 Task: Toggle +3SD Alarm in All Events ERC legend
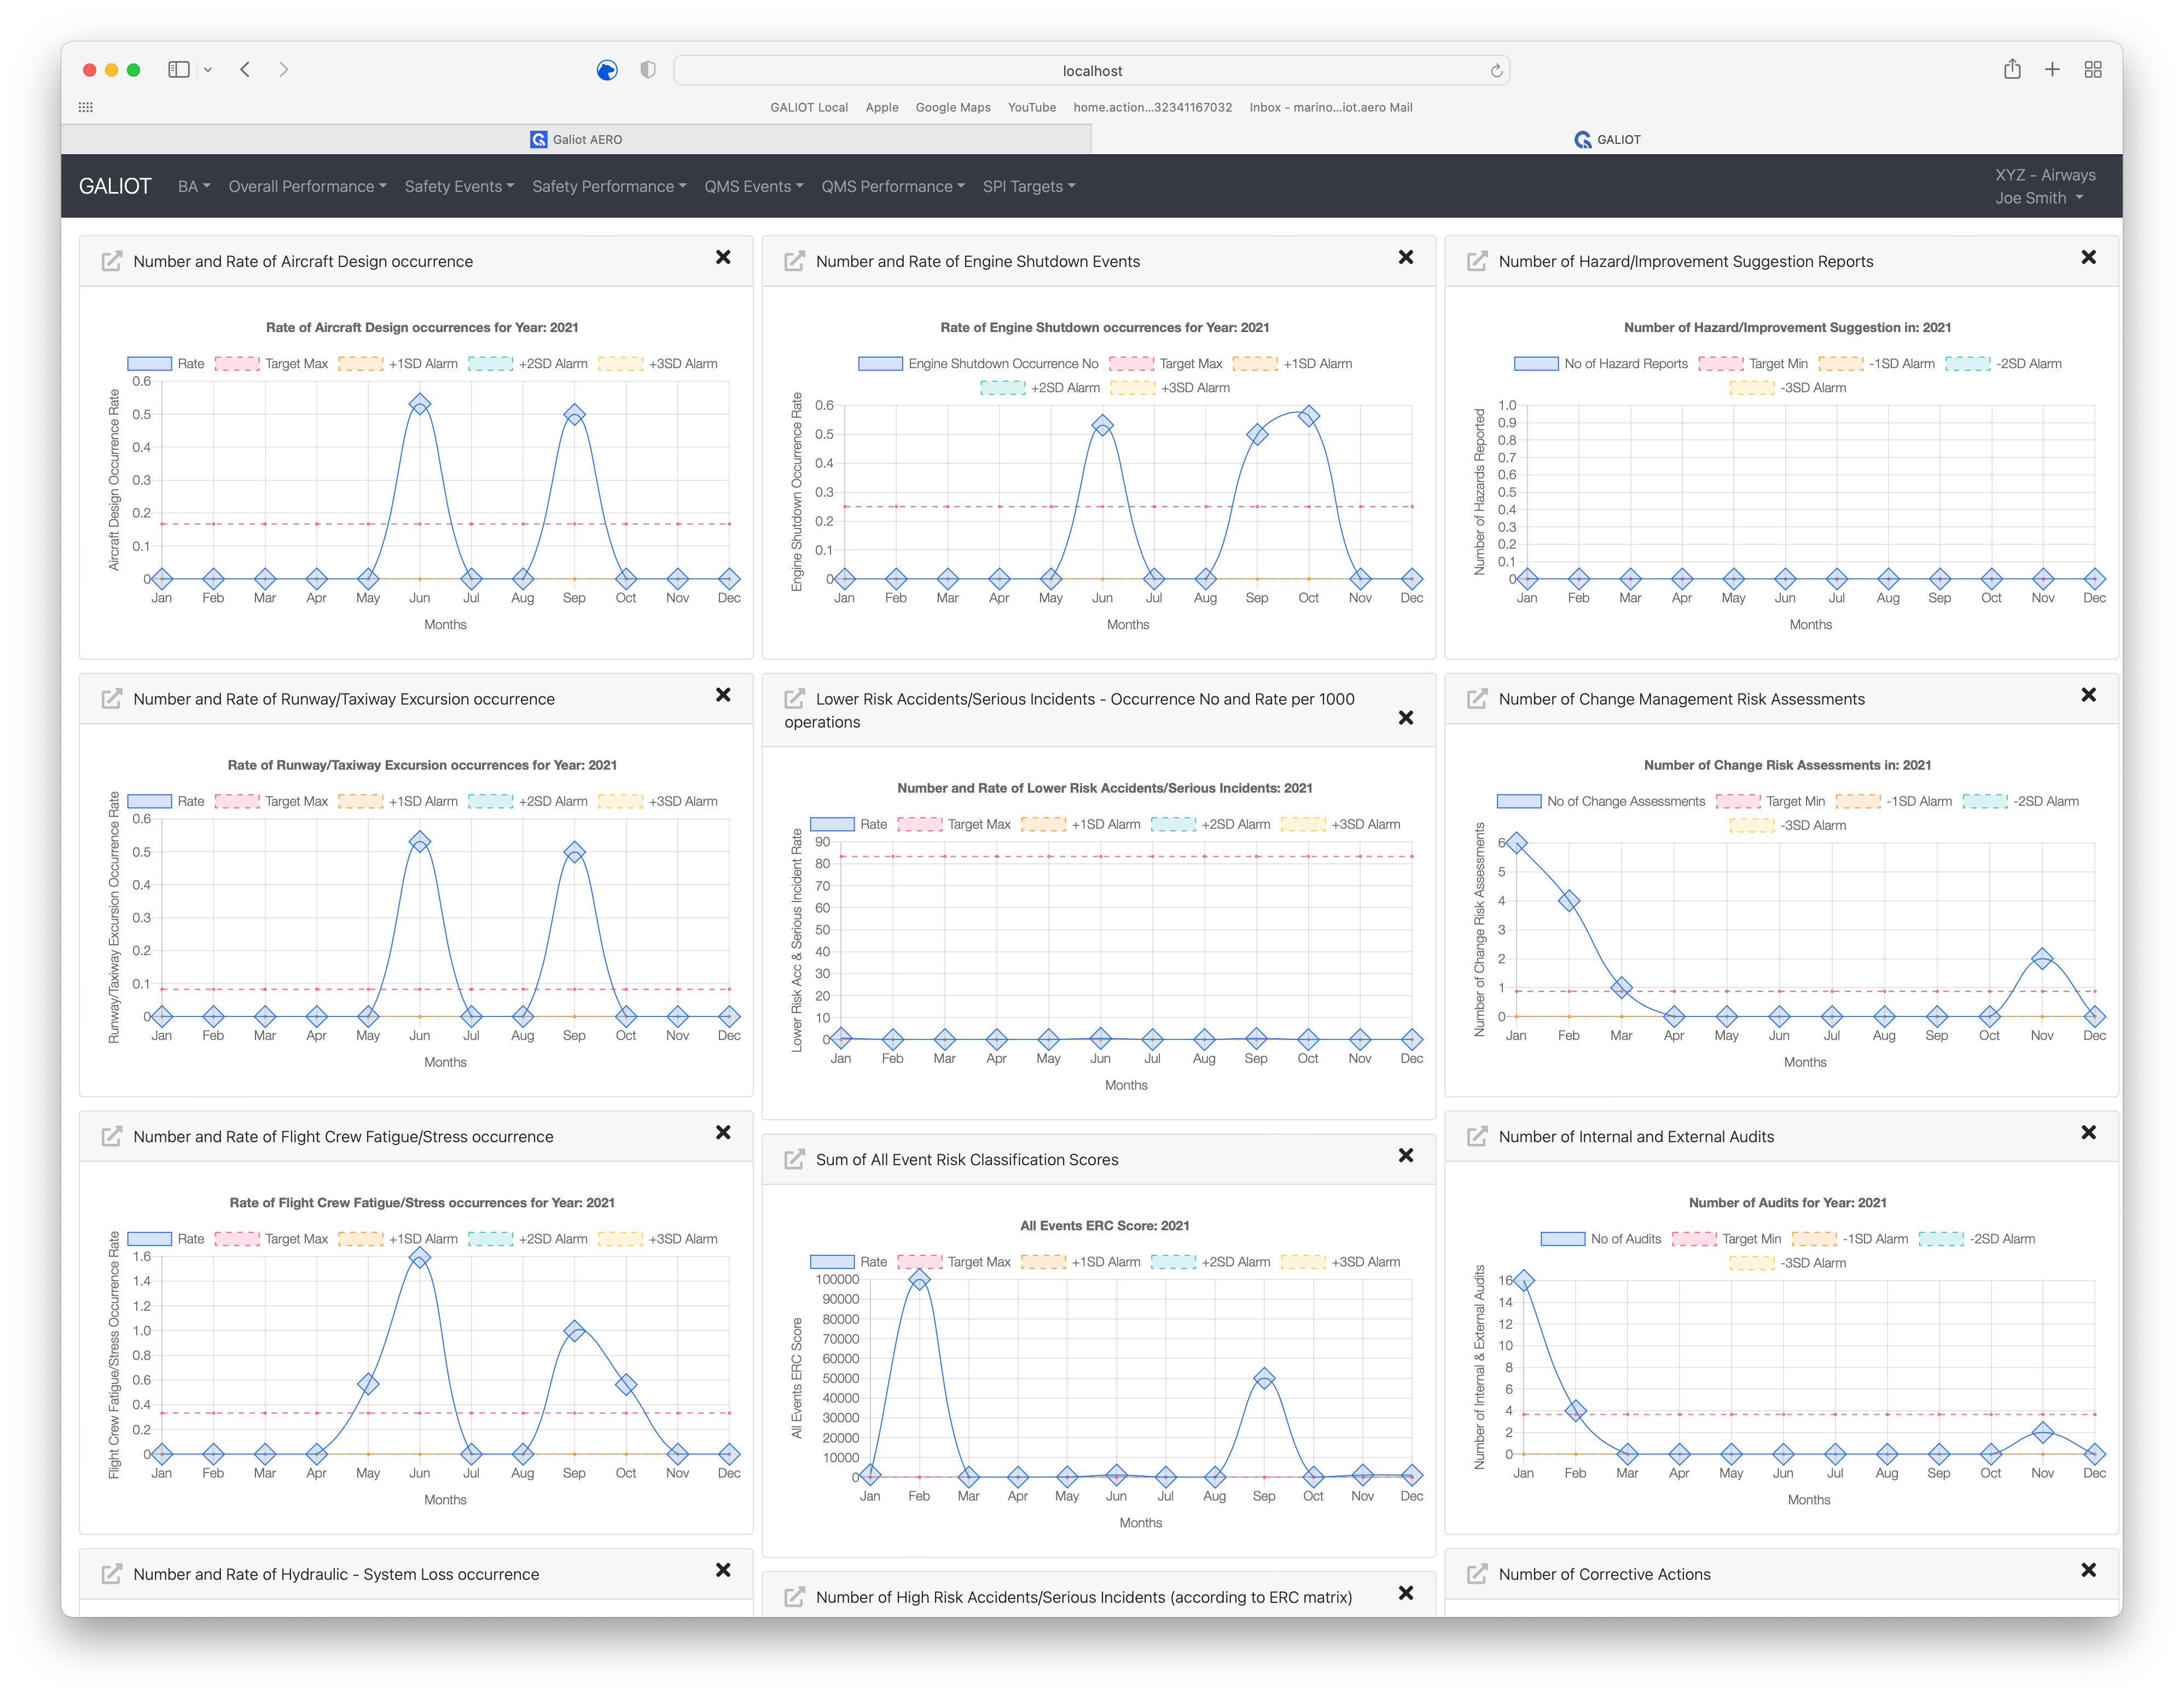point(1341,1263)
